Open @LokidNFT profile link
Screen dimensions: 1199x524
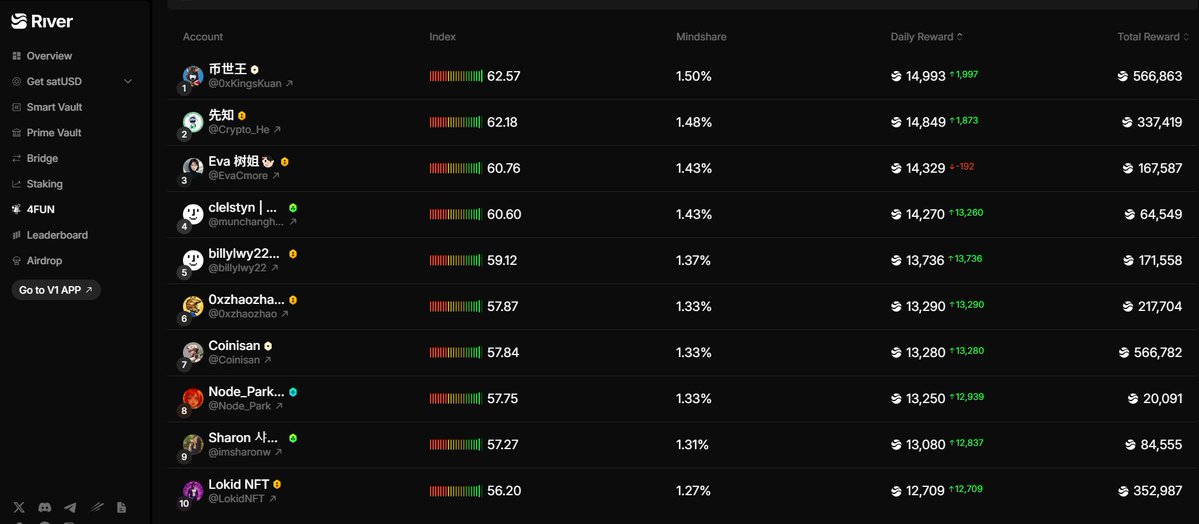pos(242,499)
